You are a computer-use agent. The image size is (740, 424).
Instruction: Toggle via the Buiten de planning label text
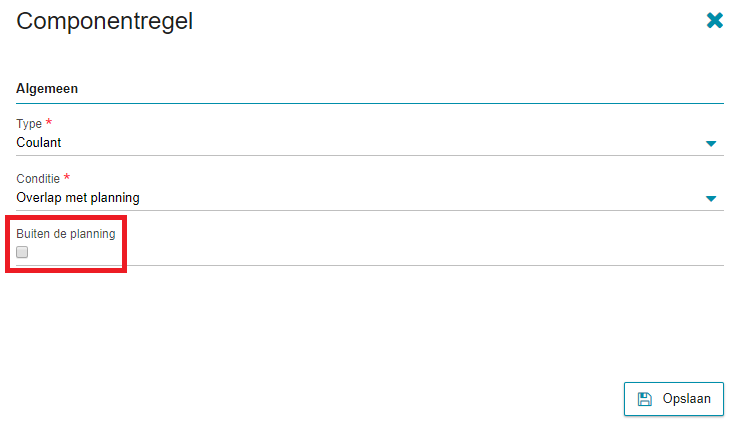coord(66,234)
